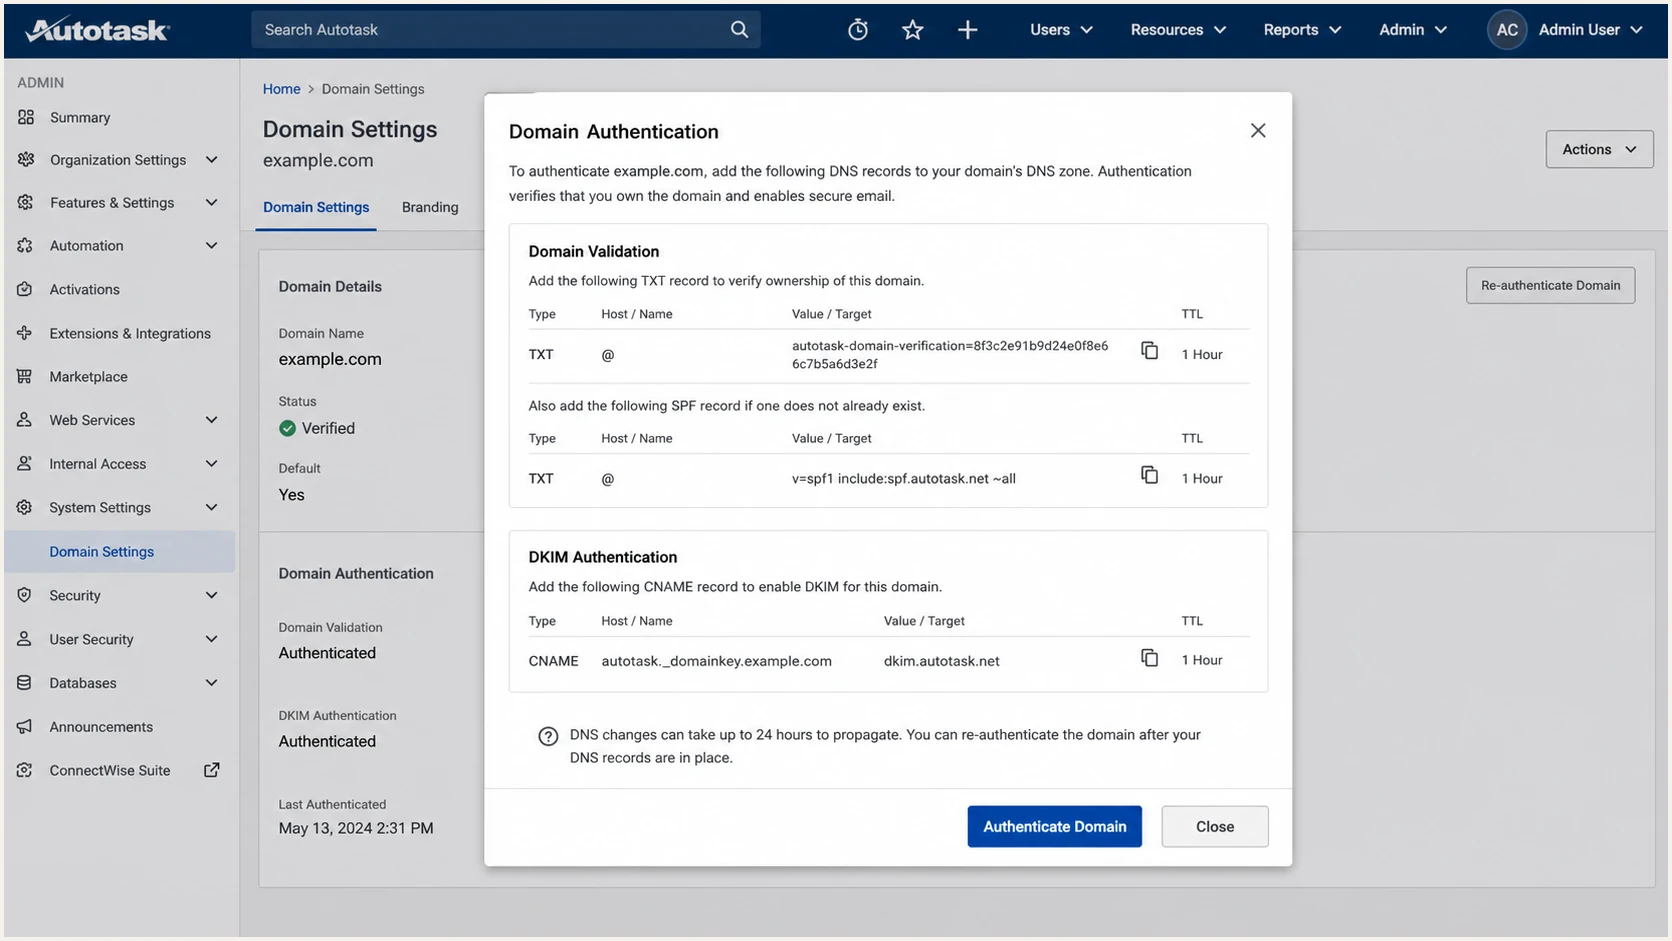Open favorites star icon
This screenshot has width=1672, height=941.
[x=912, y=30]
